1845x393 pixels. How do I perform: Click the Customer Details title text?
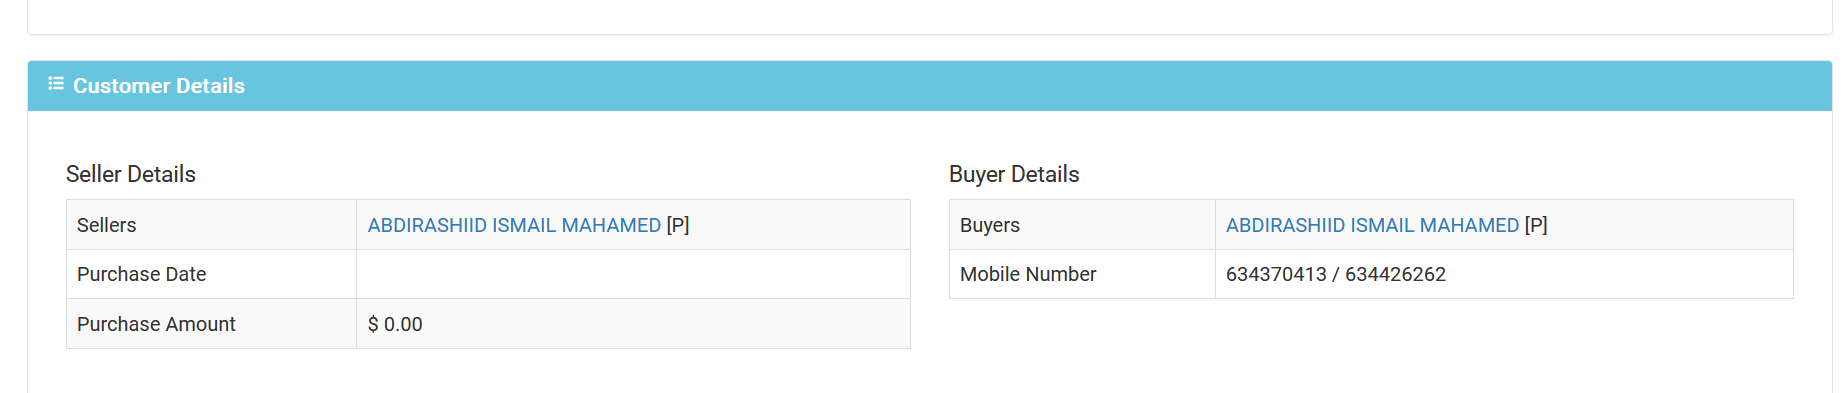[159, 86]
